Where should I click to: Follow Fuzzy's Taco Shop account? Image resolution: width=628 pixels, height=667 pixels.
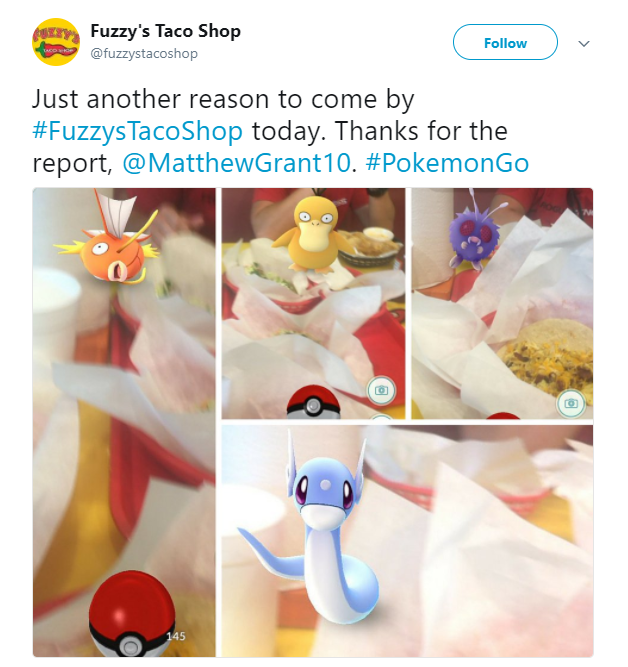505,42
